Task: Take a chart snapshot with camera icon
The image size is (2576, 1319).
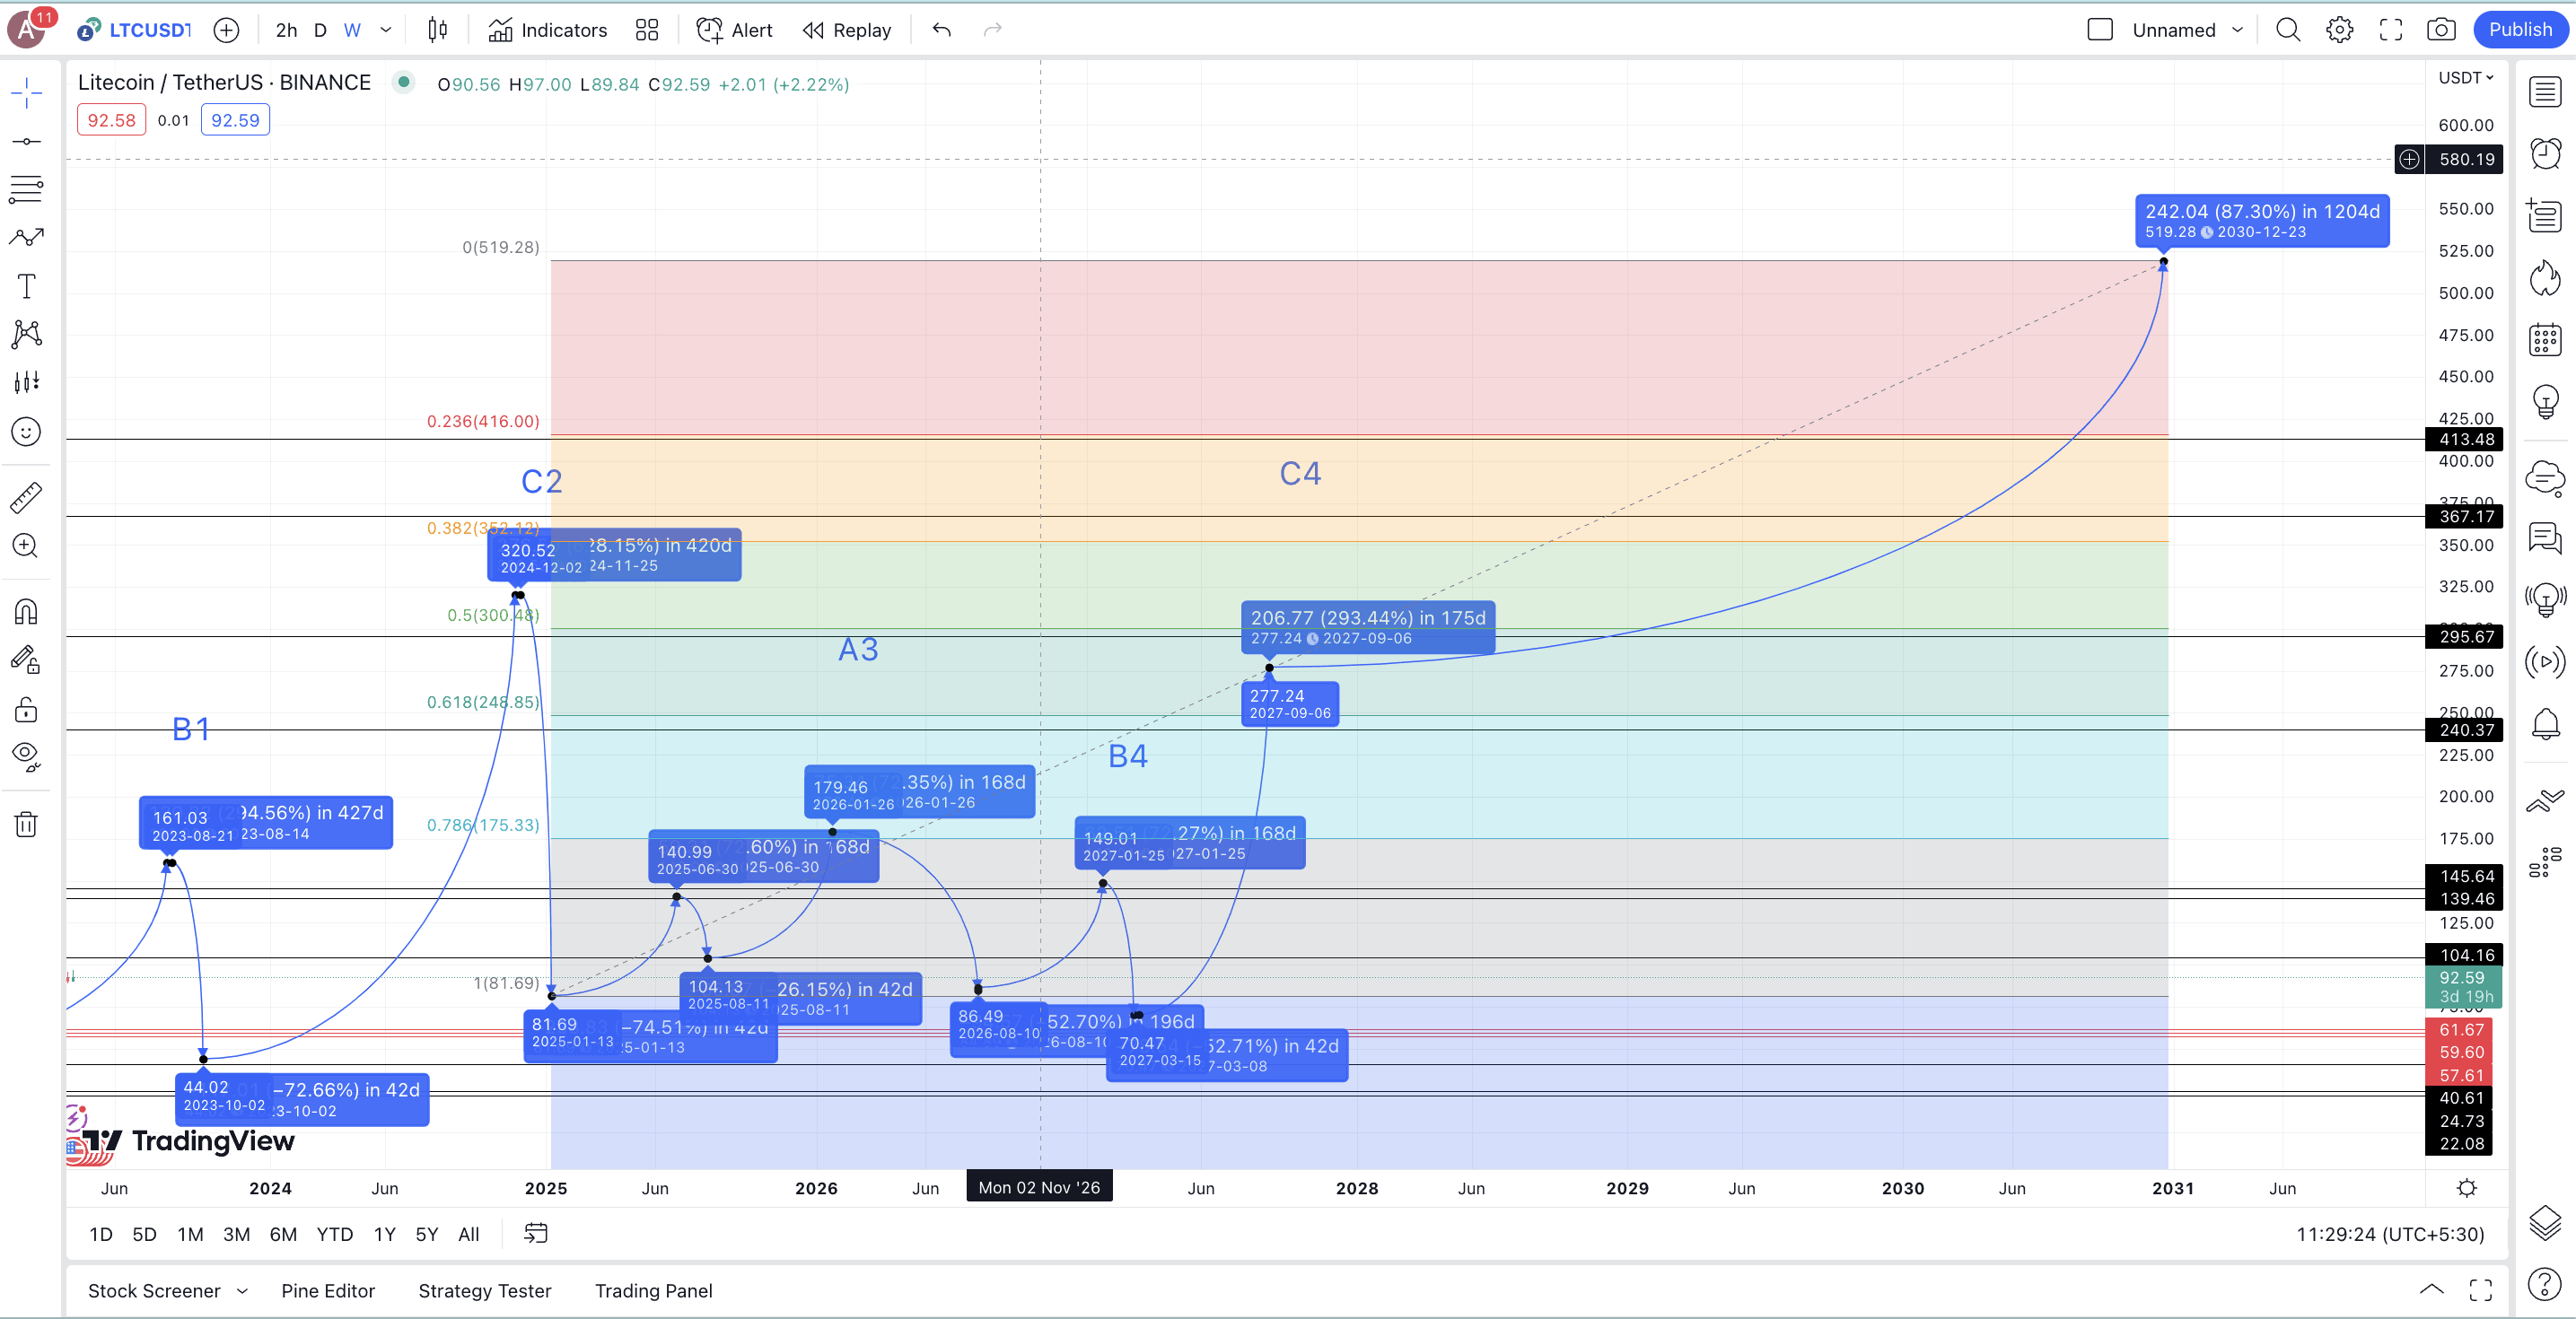Action: [2441, 30]
